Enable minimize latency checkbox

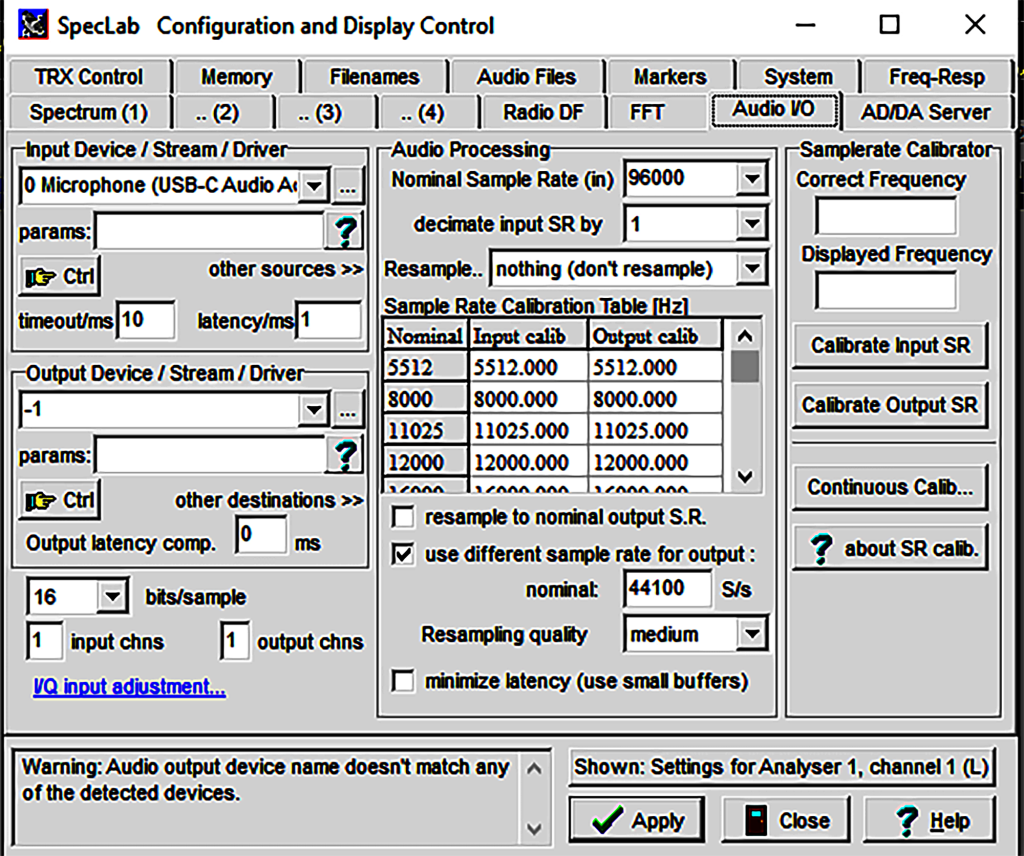click(404, 682)
